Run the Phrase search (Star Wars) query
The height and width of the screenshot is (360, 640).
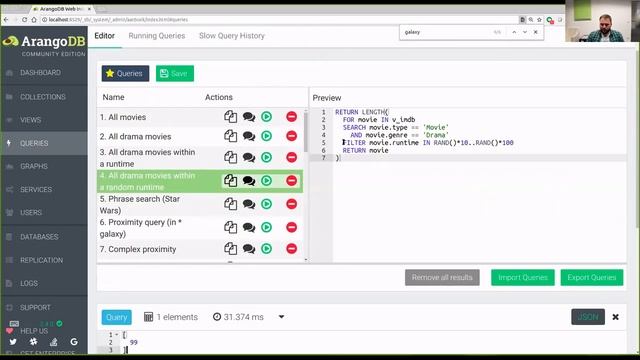[267, 204]
